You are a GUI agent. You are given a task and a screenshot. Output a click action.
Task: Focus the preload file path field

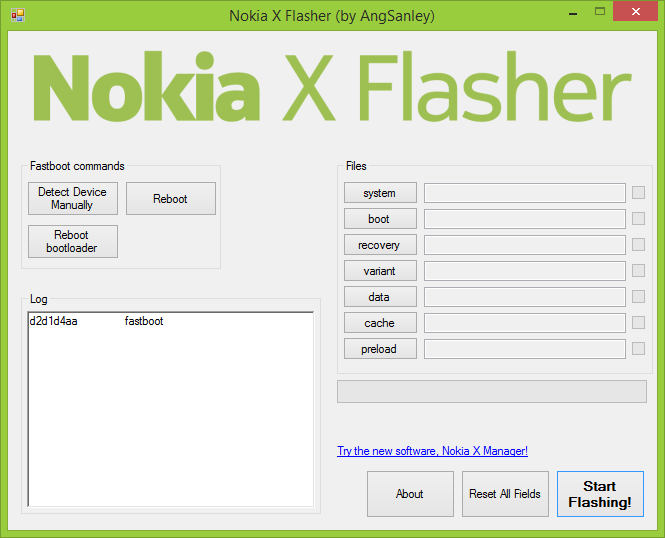tap(525, 348)
